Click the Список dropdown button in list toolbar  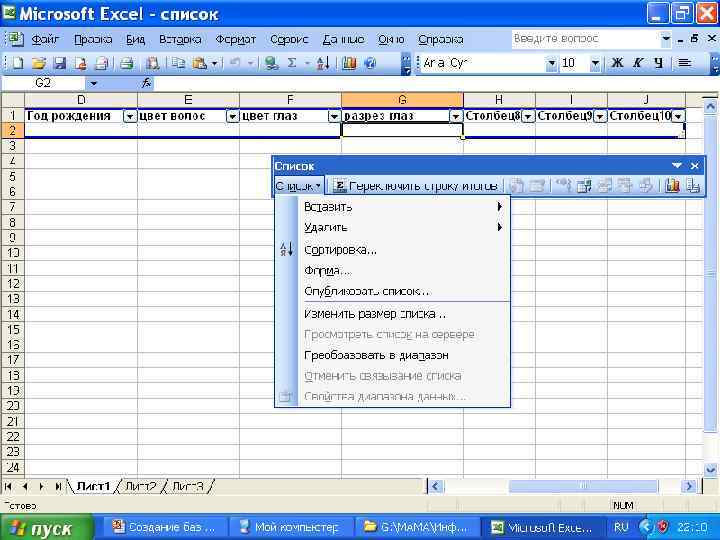coord(298,186)
